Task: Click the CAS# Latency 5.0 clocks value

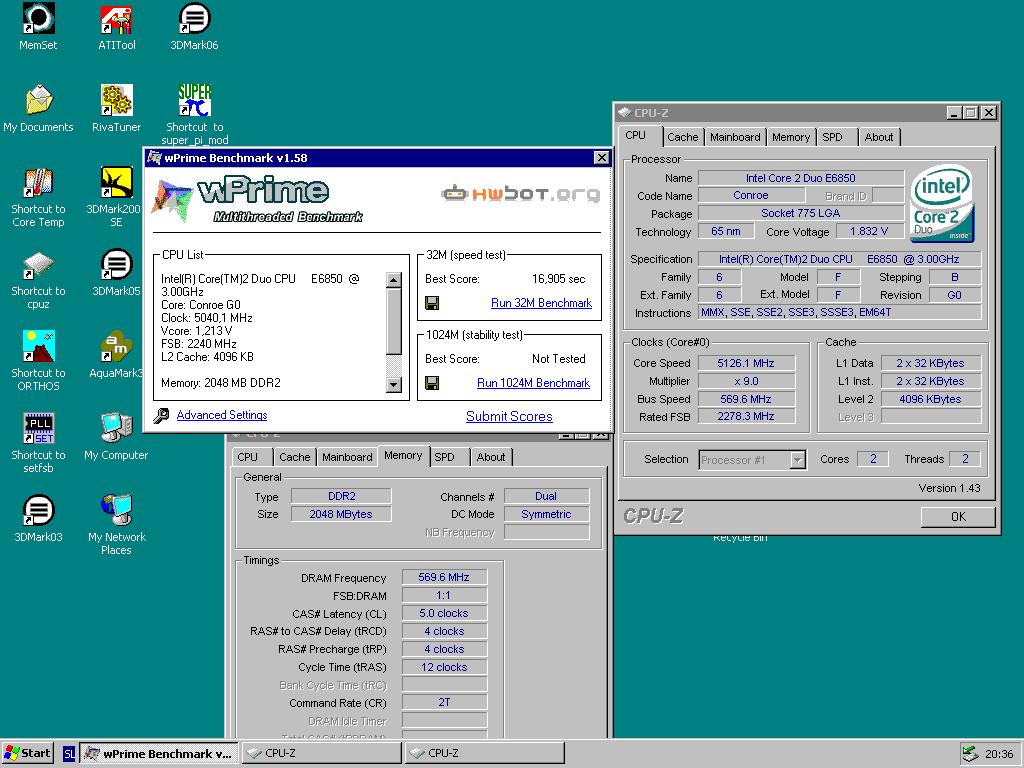Action: (444, 613)
